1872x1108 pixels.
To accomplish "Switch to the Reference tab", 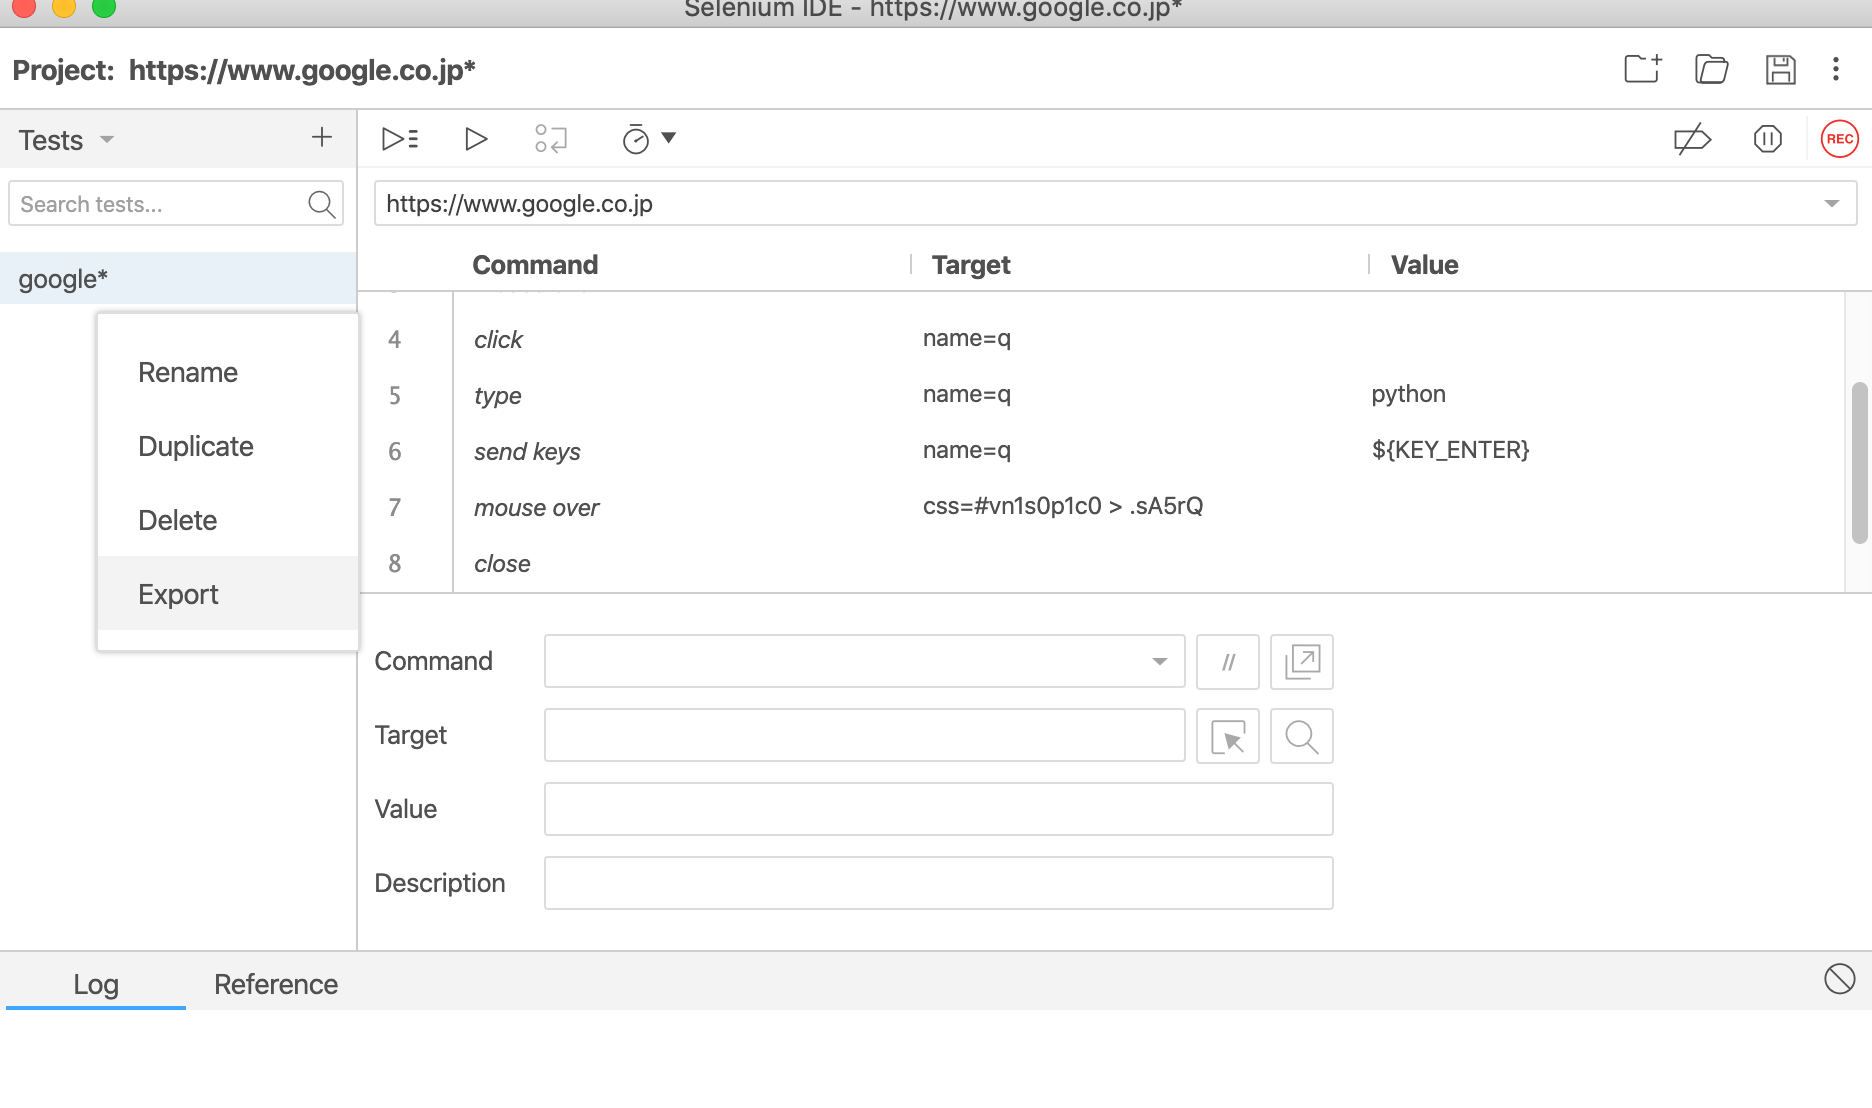I will pyautogui.click(x=276, y=984).
